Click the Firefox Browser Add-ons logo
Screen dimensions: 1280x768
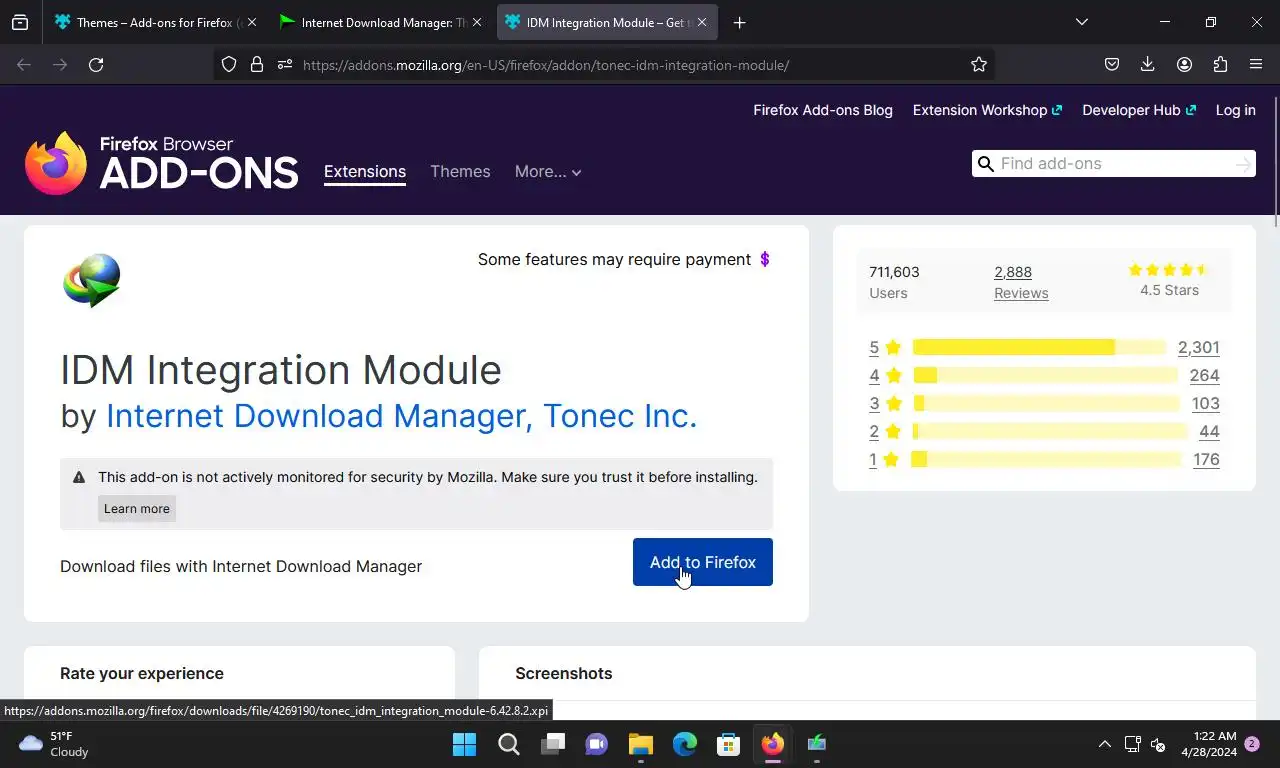[161, 163]
